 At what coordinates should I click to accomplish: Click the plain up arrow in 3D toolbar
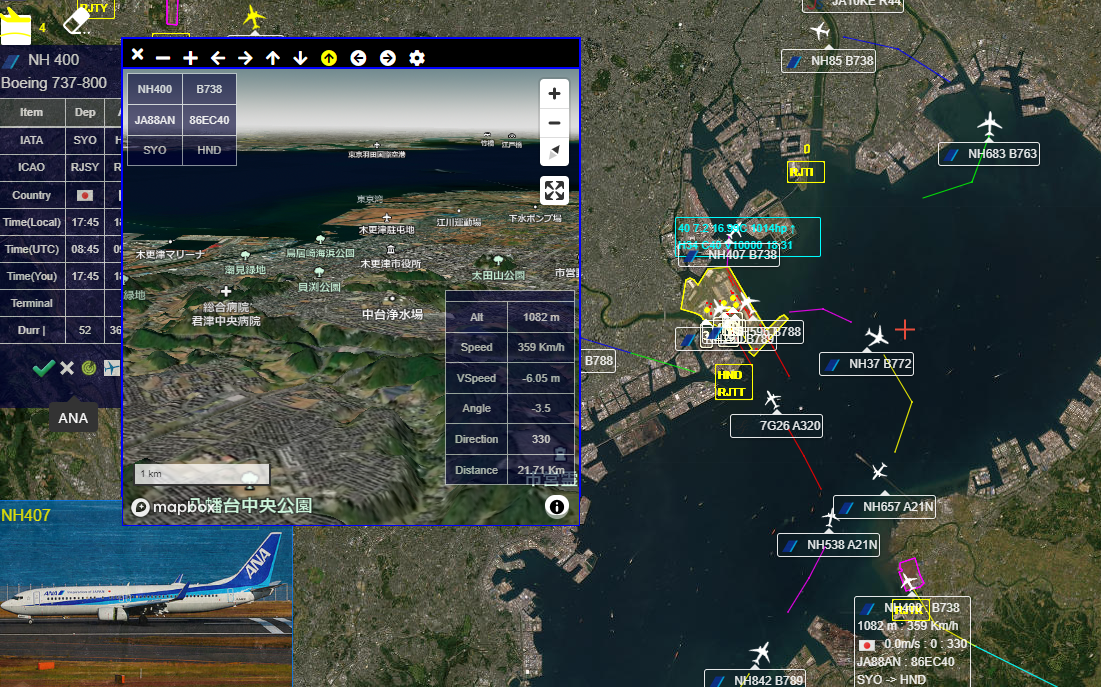tap(272, 58)
